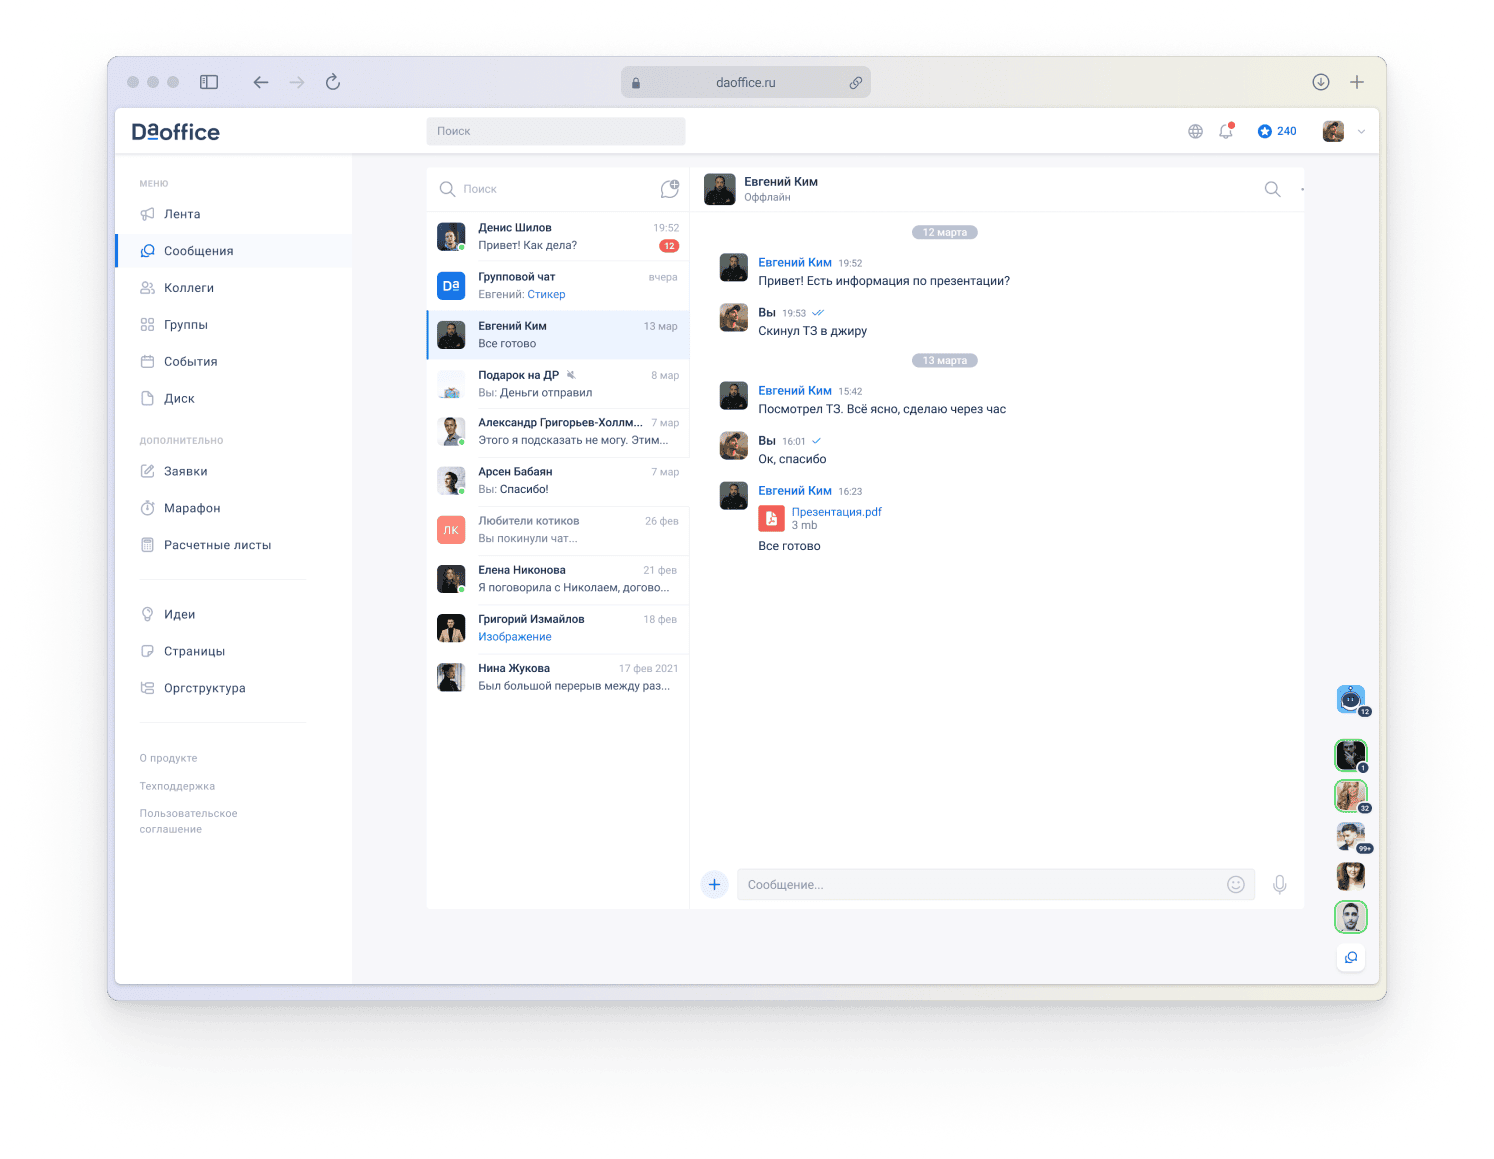Toggle the browser sidebar panel
The image size is (1494, 1159).
click(209, 82)
